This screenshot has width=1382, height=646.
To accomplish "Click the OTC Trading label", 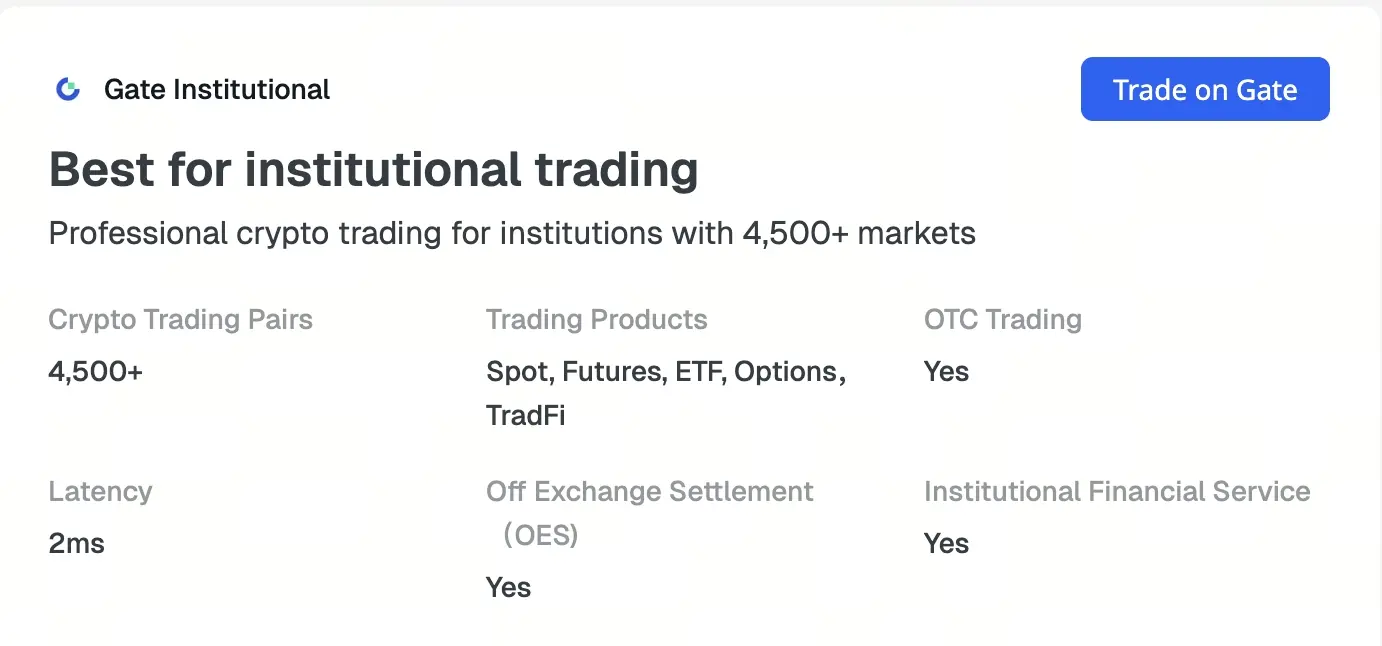I will 1002,320.
